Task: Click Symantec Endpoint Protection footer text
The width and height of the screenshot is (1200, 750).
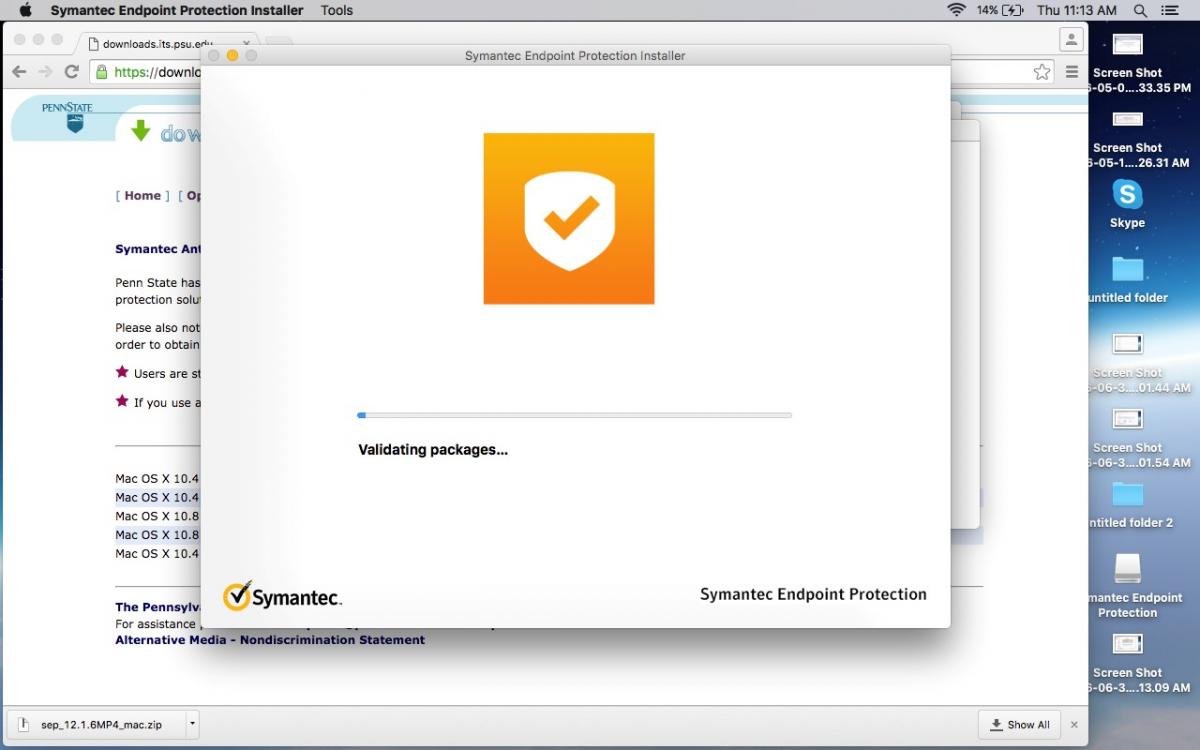Action: coord(813,594)
